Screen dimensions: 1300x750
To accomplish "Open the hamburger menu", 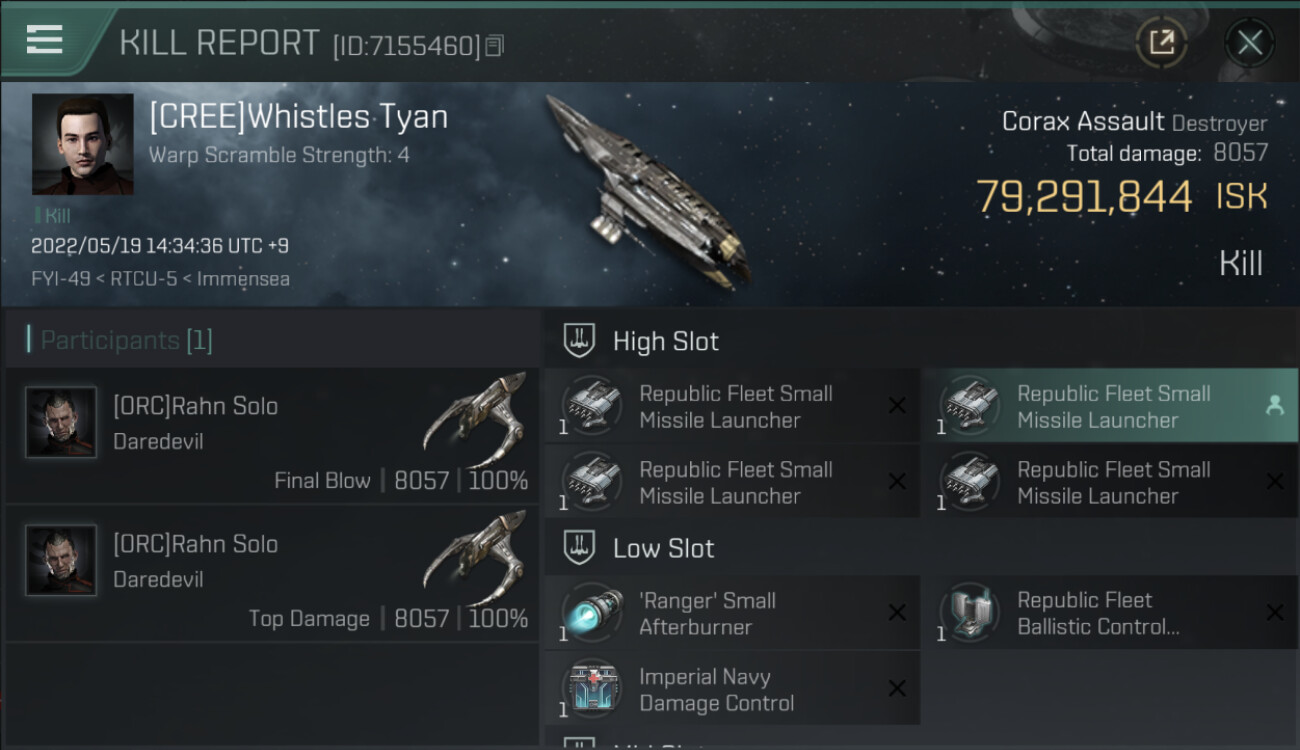I will pyautogui.click(x=45, y=40).
